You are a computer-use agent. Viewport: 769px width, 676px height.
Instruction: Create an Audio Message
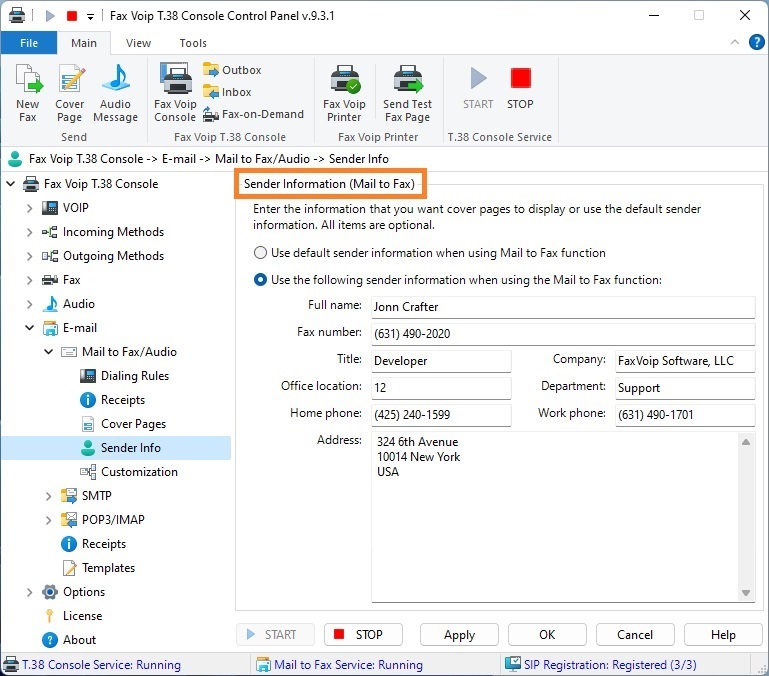(116, 93)
